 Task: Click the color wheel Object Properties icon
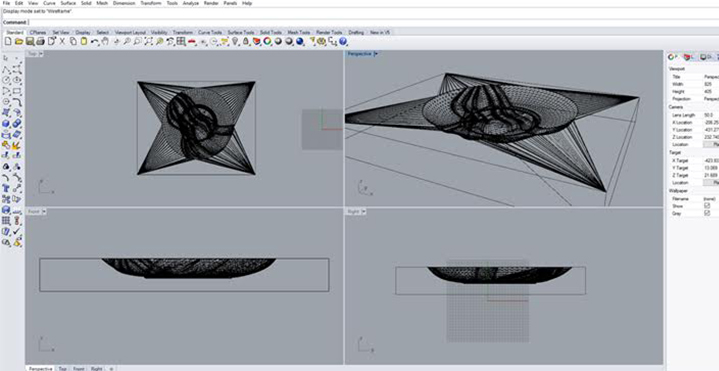click(267, 41)
